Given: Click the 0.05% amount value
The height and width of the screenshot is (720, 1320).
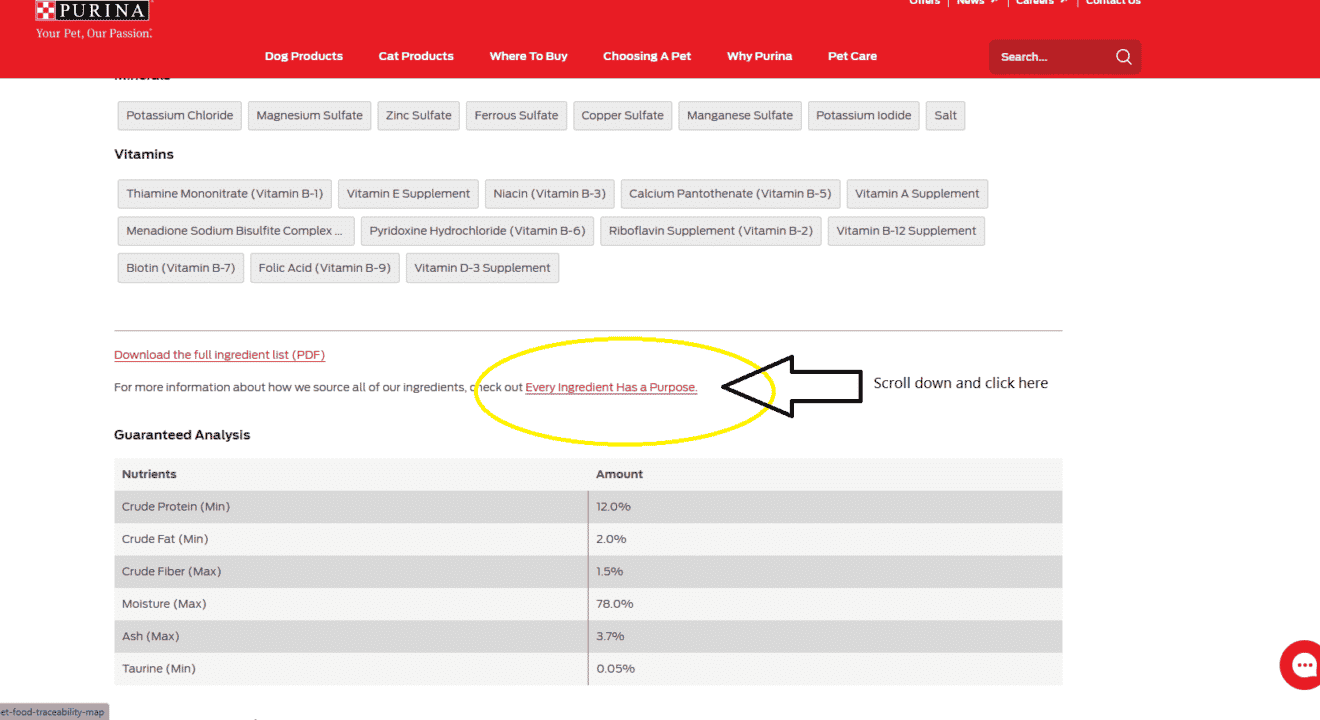Looking at the screenshot, I should (616, 669).
